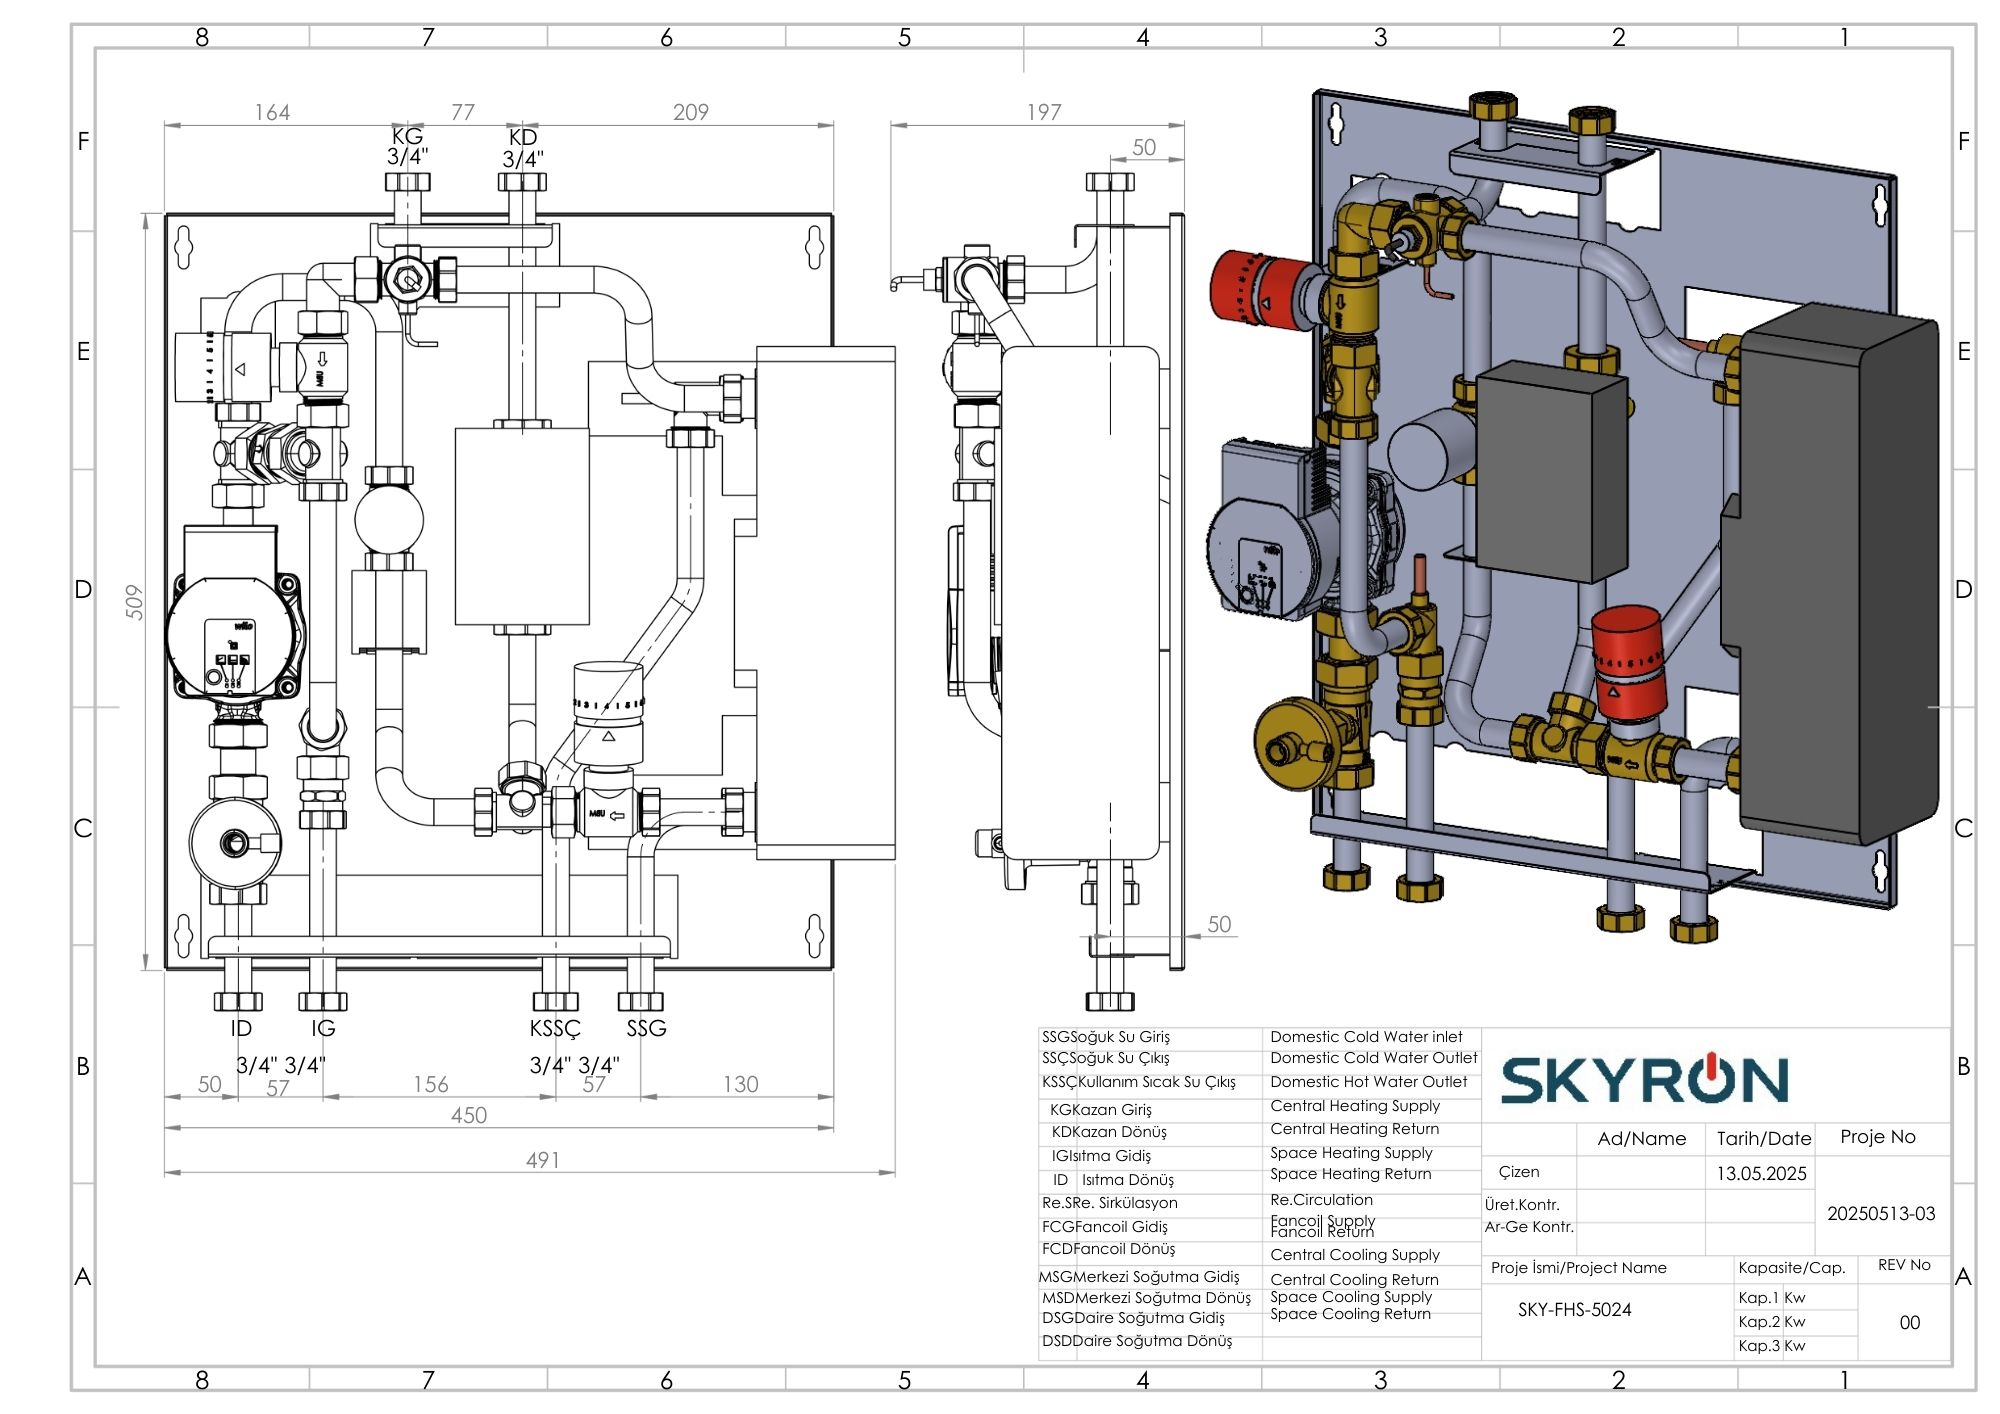
Task: Click the project number 20250513-03
Action: (1881, 1214)
